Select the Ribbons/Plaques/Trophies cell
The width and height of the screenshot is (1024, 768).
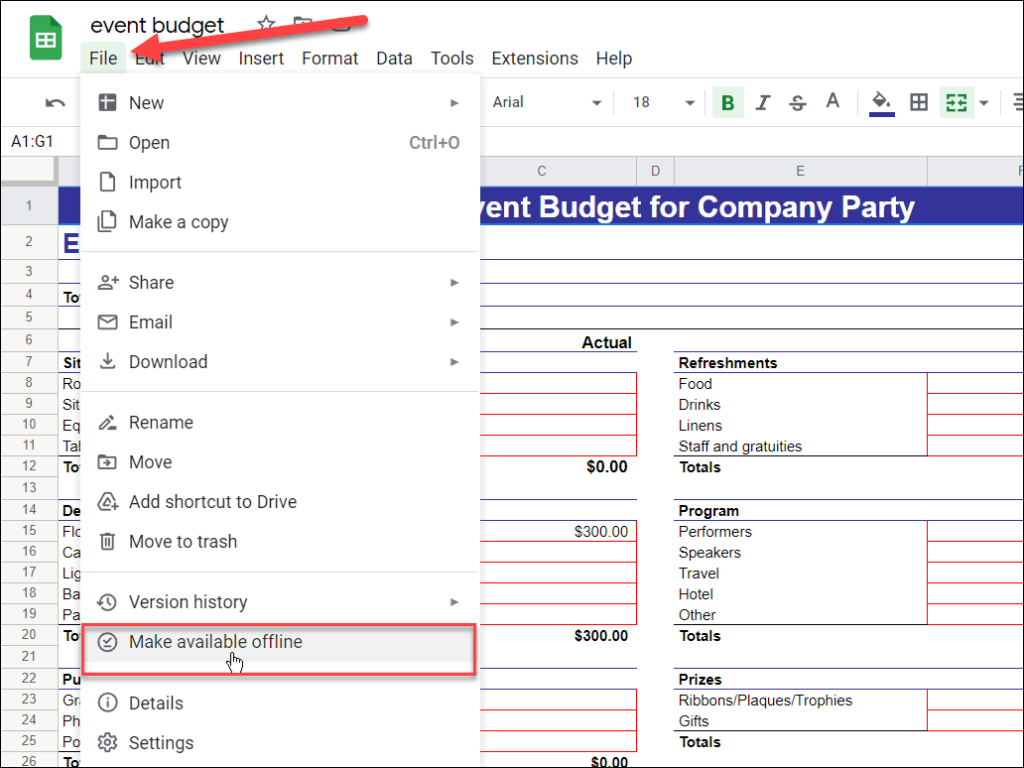(800, 700)
